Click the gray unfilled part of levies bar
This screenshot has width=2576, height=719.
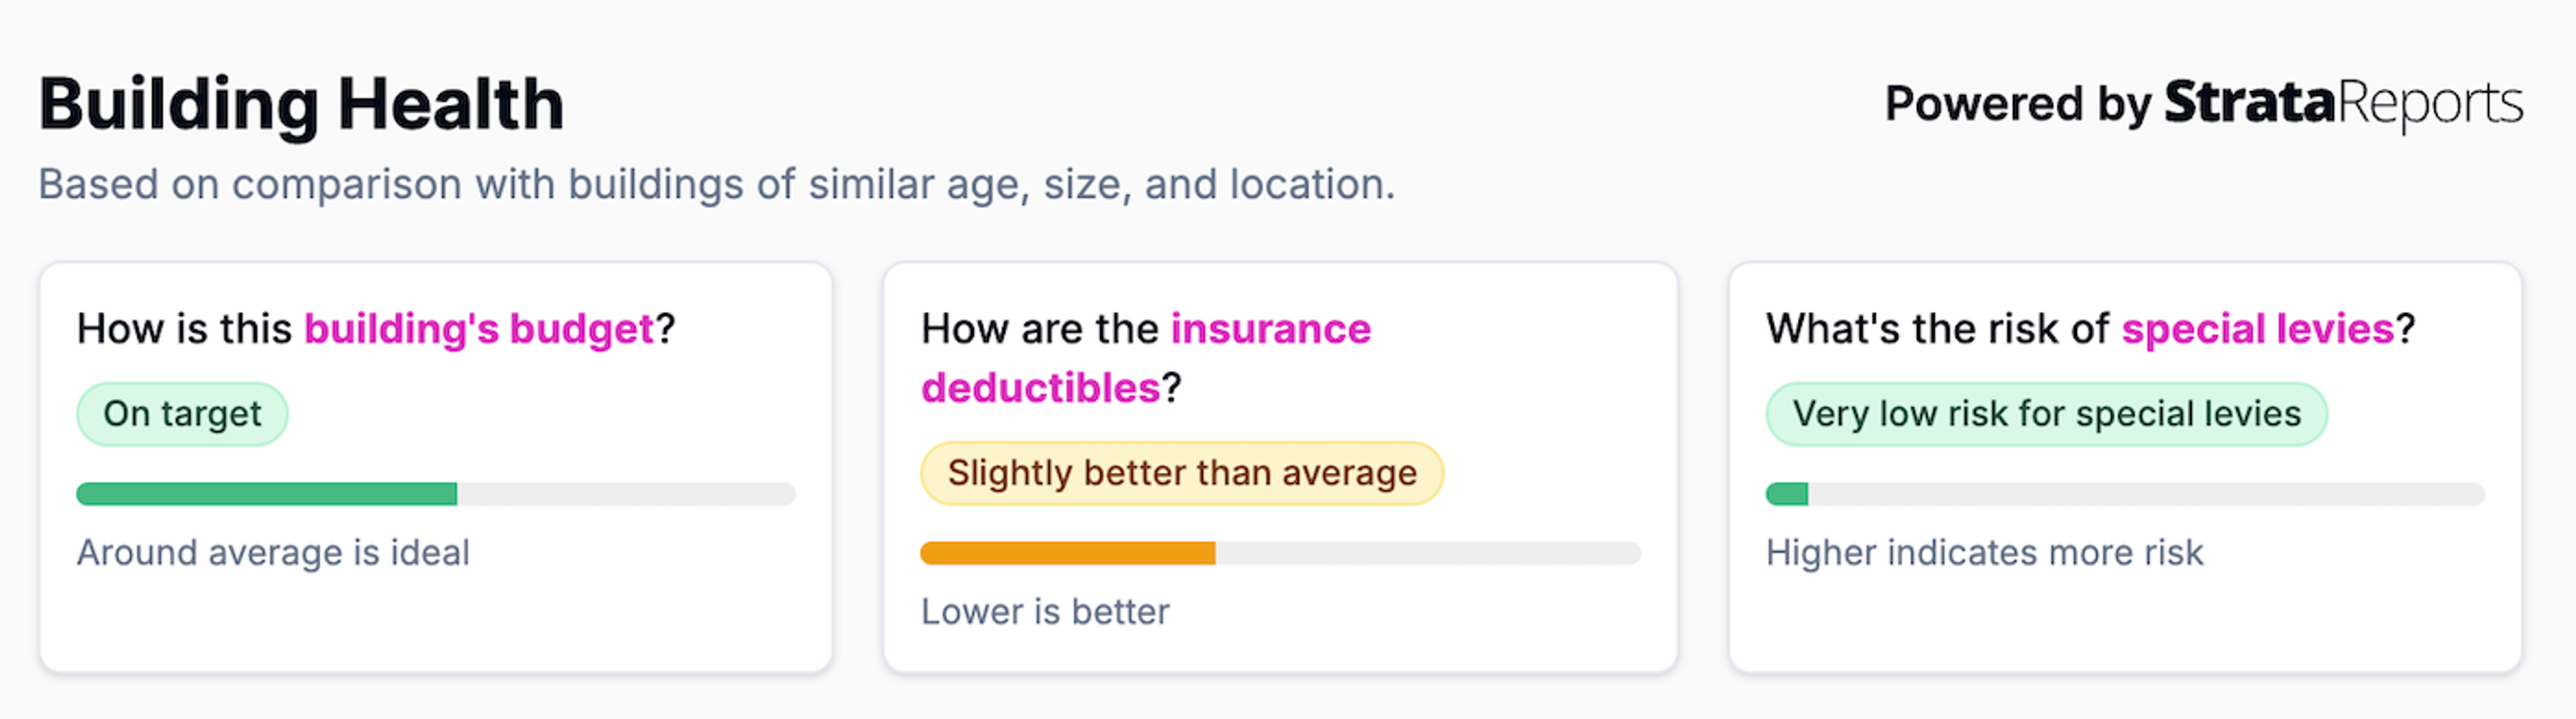[x=2145, y=494]
